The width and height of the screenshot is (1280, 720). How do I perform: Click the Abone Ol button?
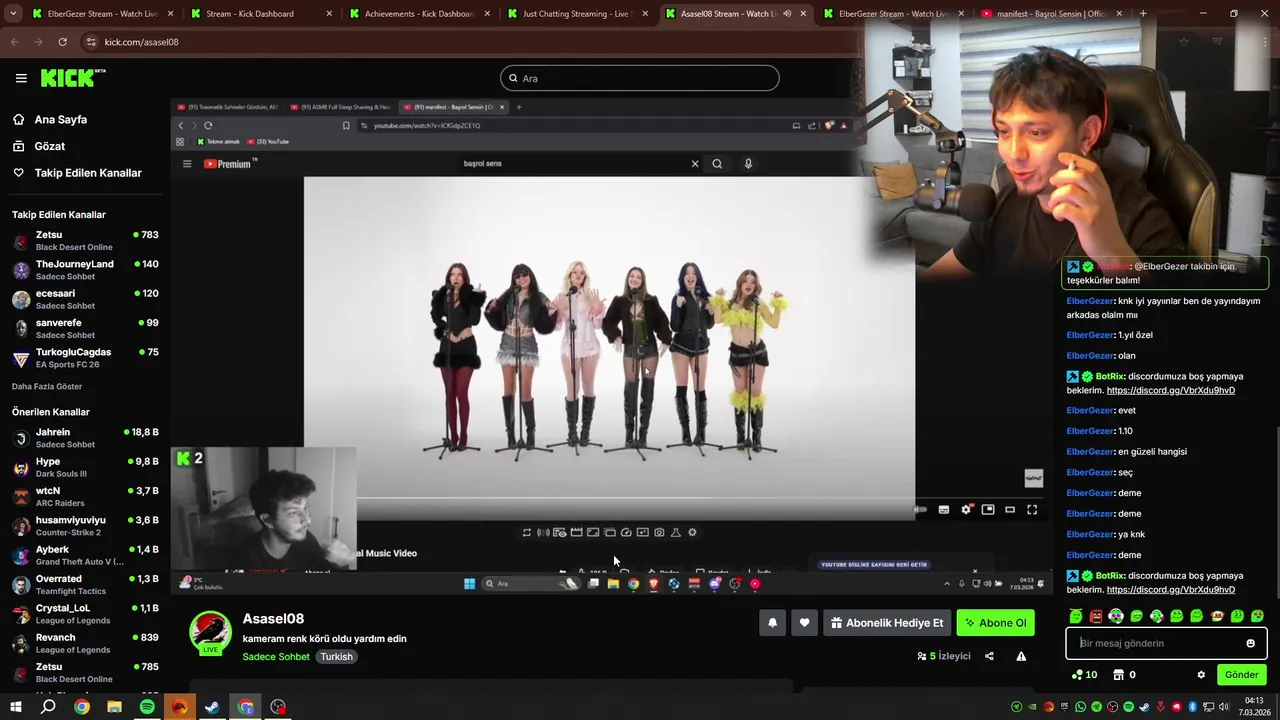[995, 623]
